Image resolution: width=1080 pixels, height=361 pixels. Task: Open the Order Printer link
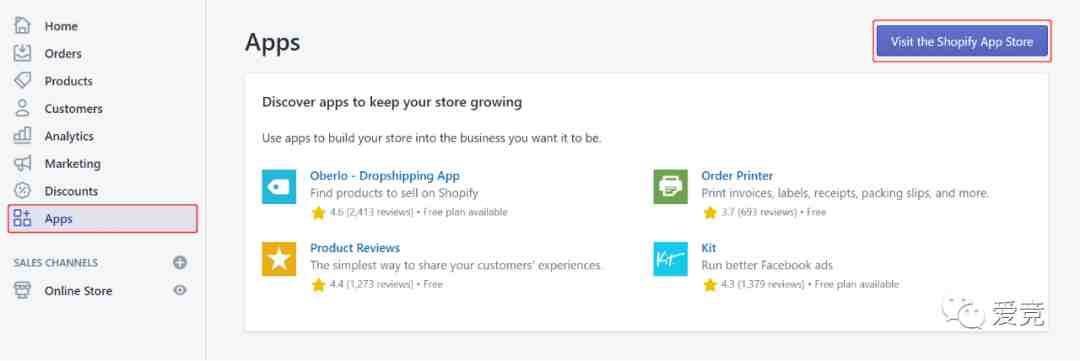pyautogui.click(x=737, y=176)
